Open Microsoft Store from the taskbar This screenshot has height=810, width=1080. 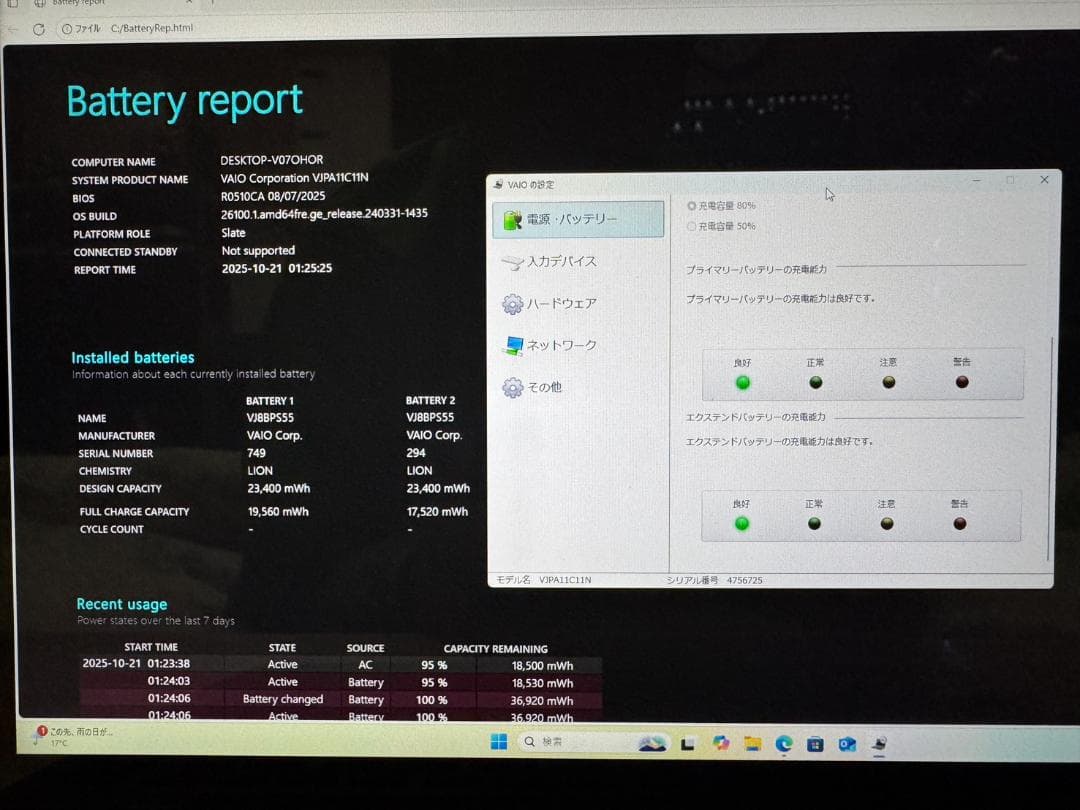[x=816, y=744]
